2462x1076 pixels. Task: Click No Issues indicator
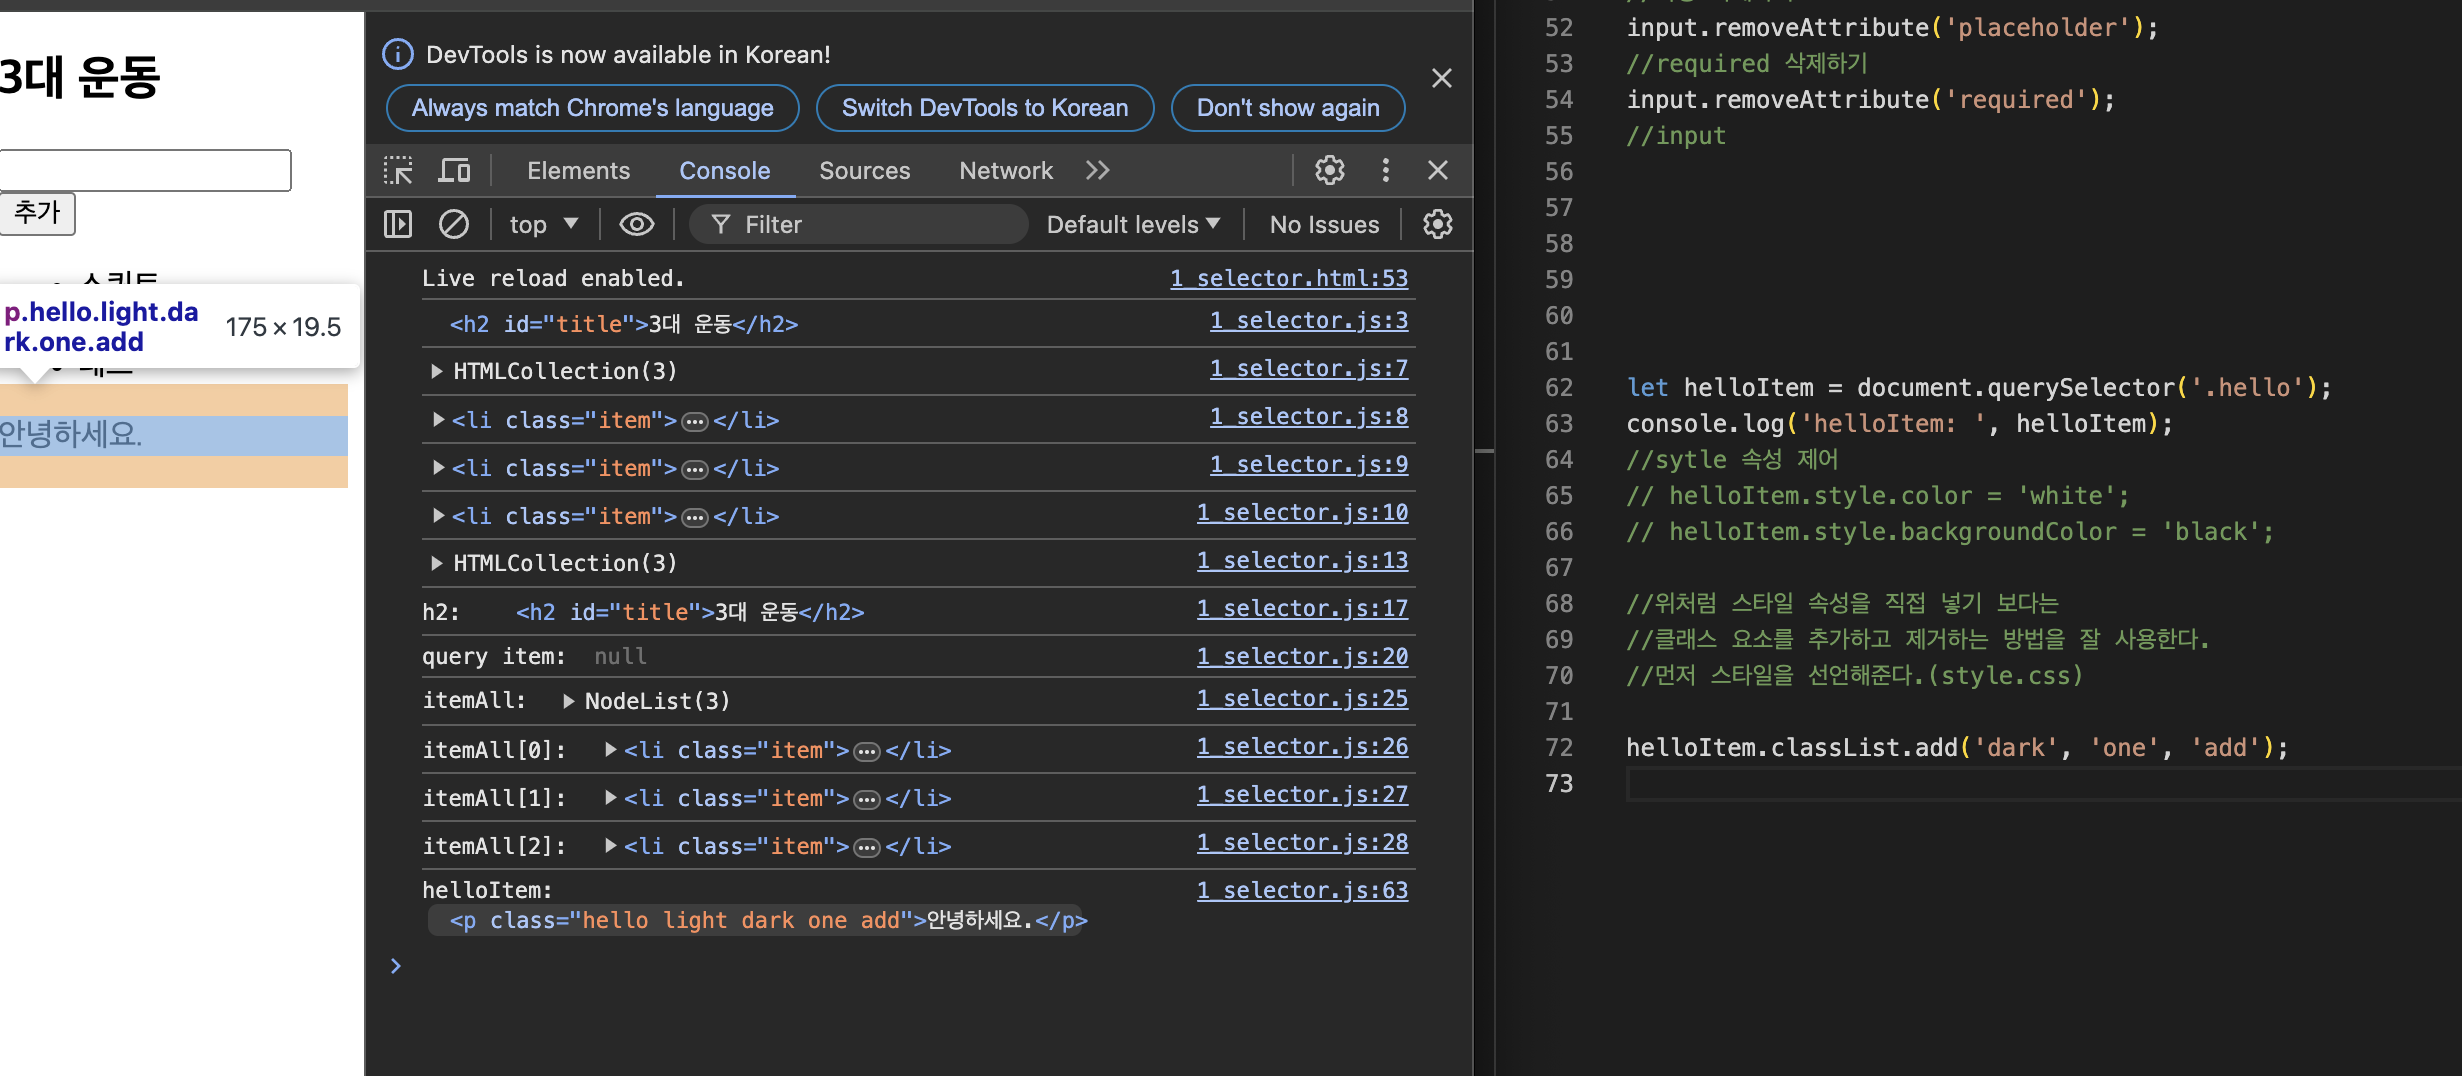[x=1324, y=224]
